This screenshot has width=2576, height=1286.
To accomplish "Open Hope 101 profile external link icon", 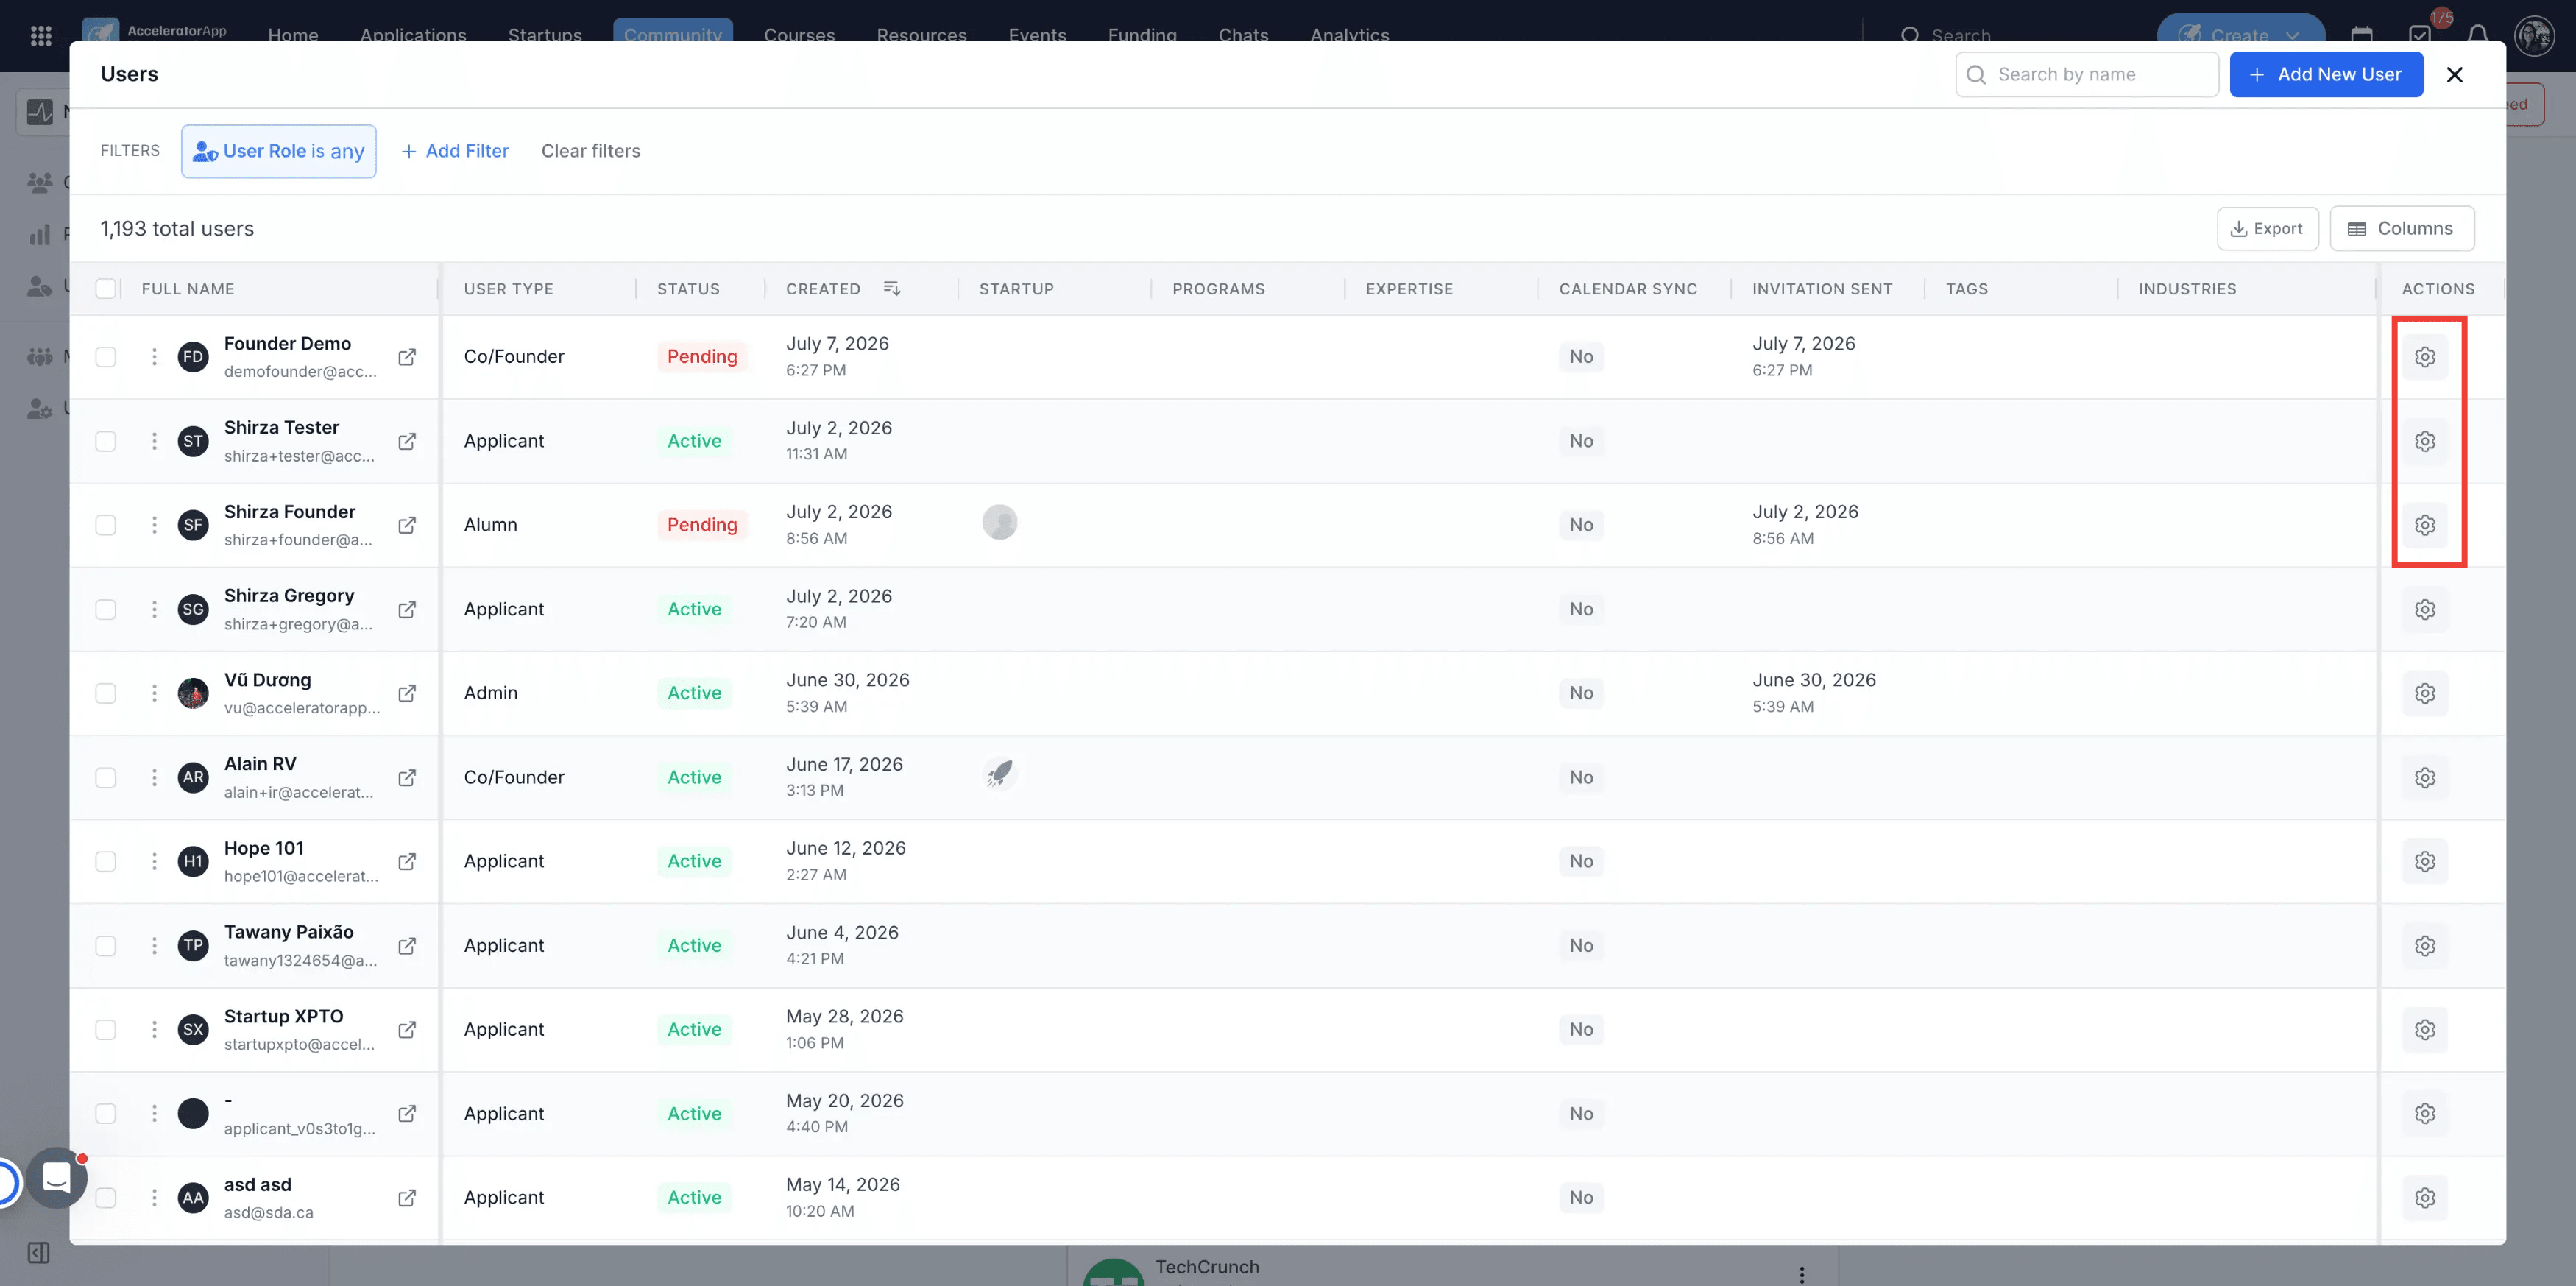I will (x=407, y=861).
